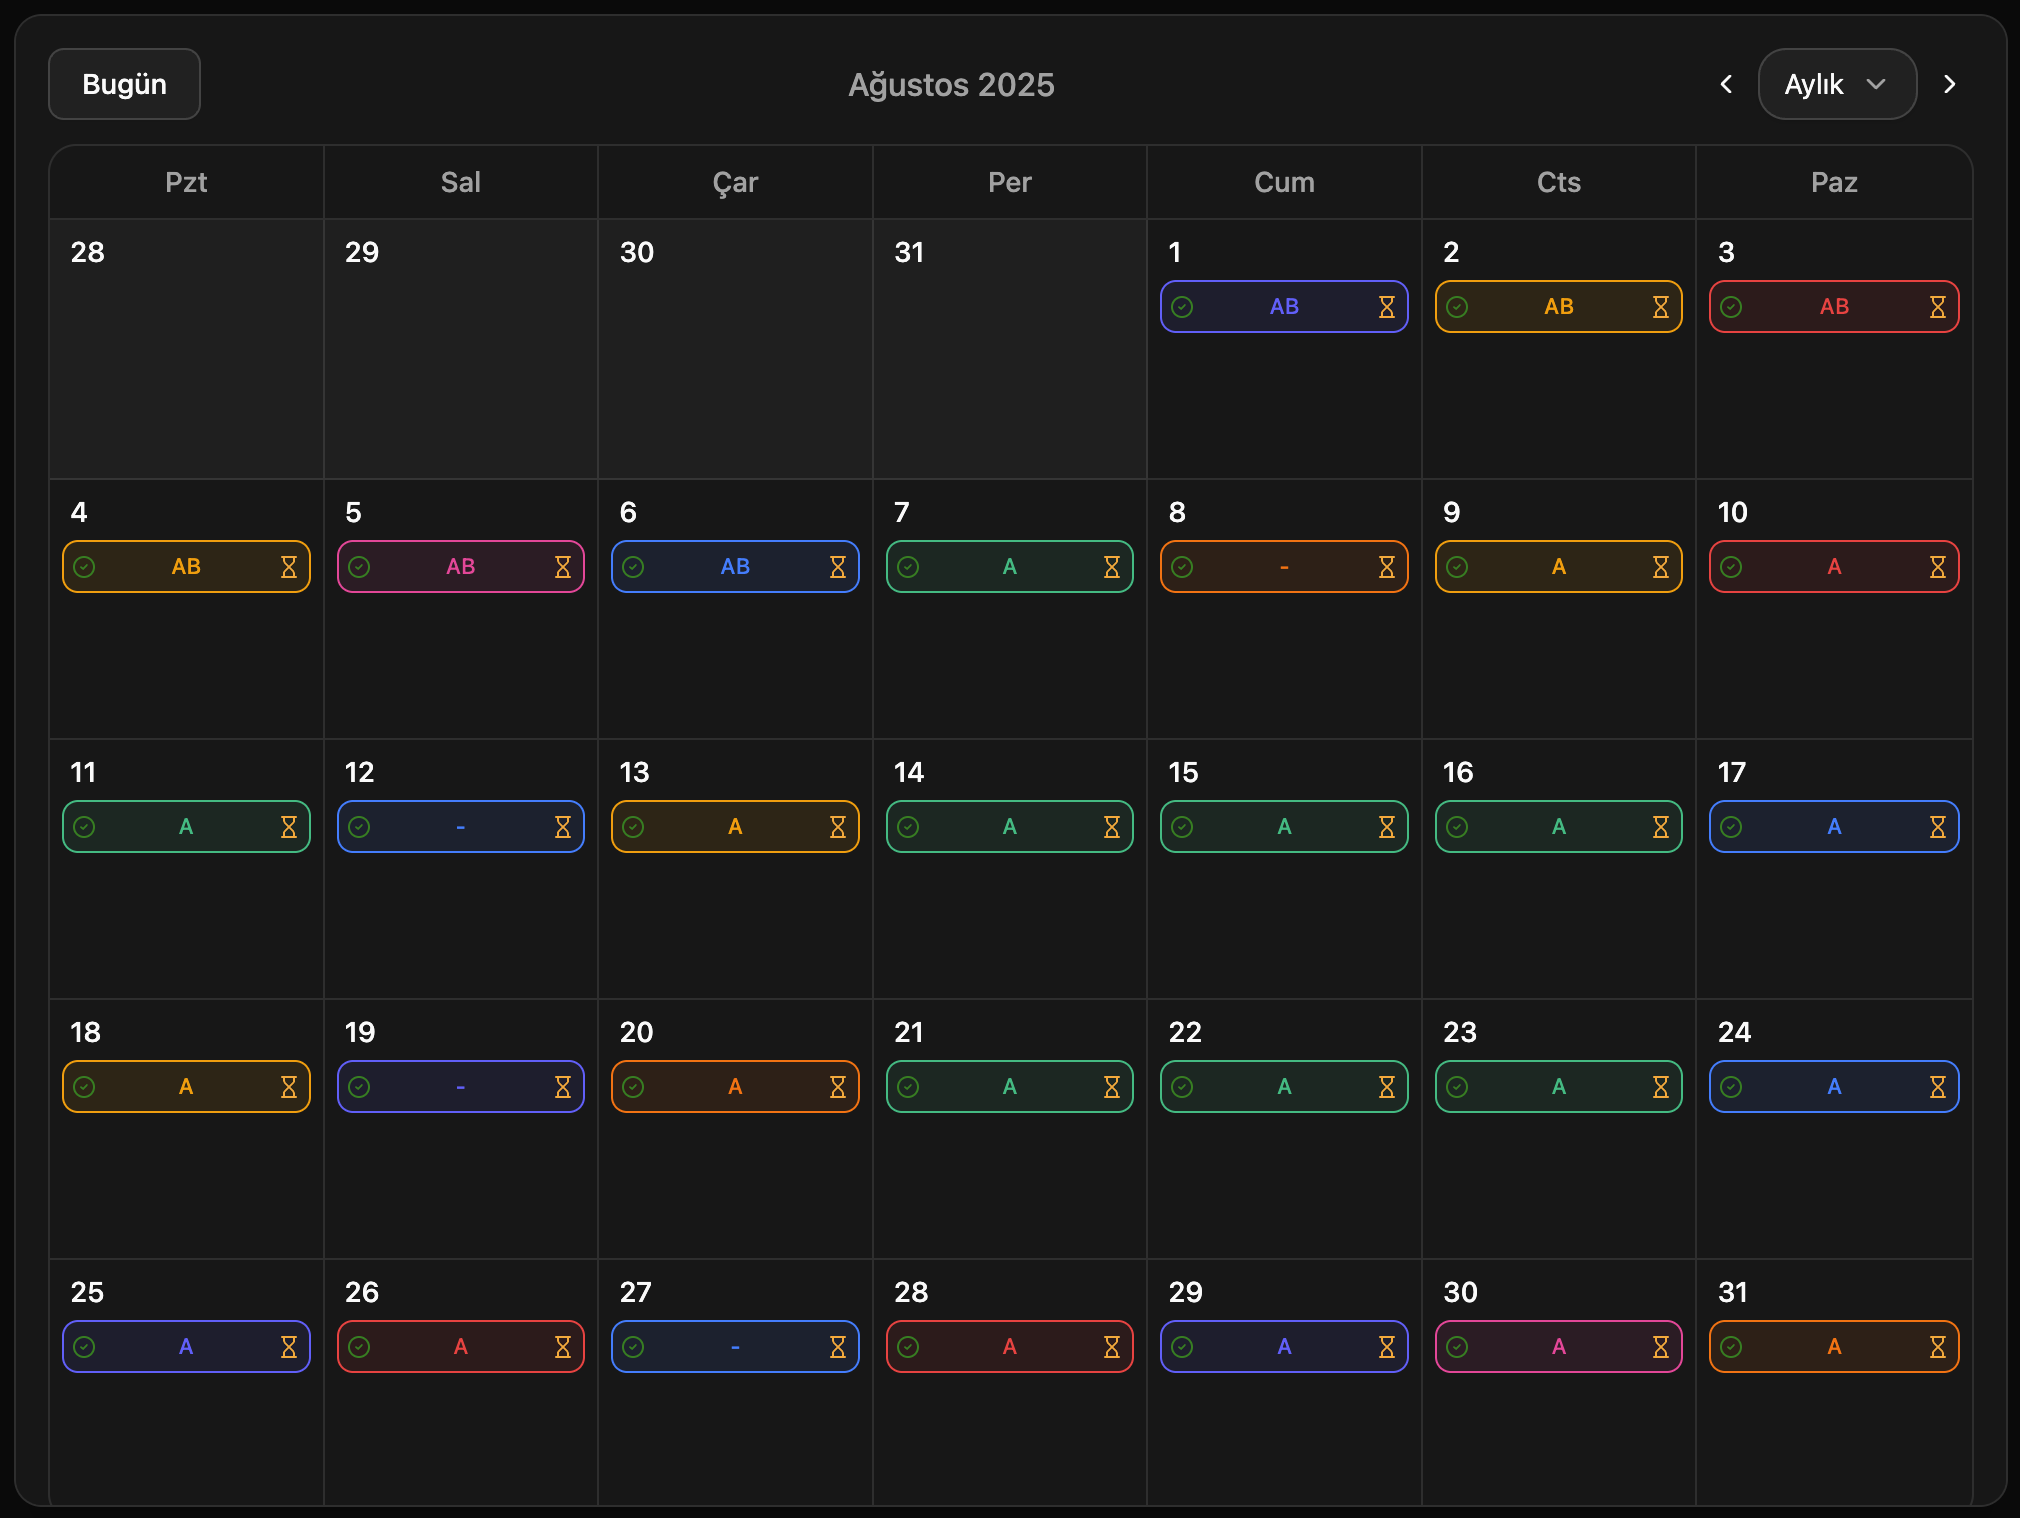Click the check circle on August 21 event
Viewport: 2020px width, 1518px height.
[908, 1087]
